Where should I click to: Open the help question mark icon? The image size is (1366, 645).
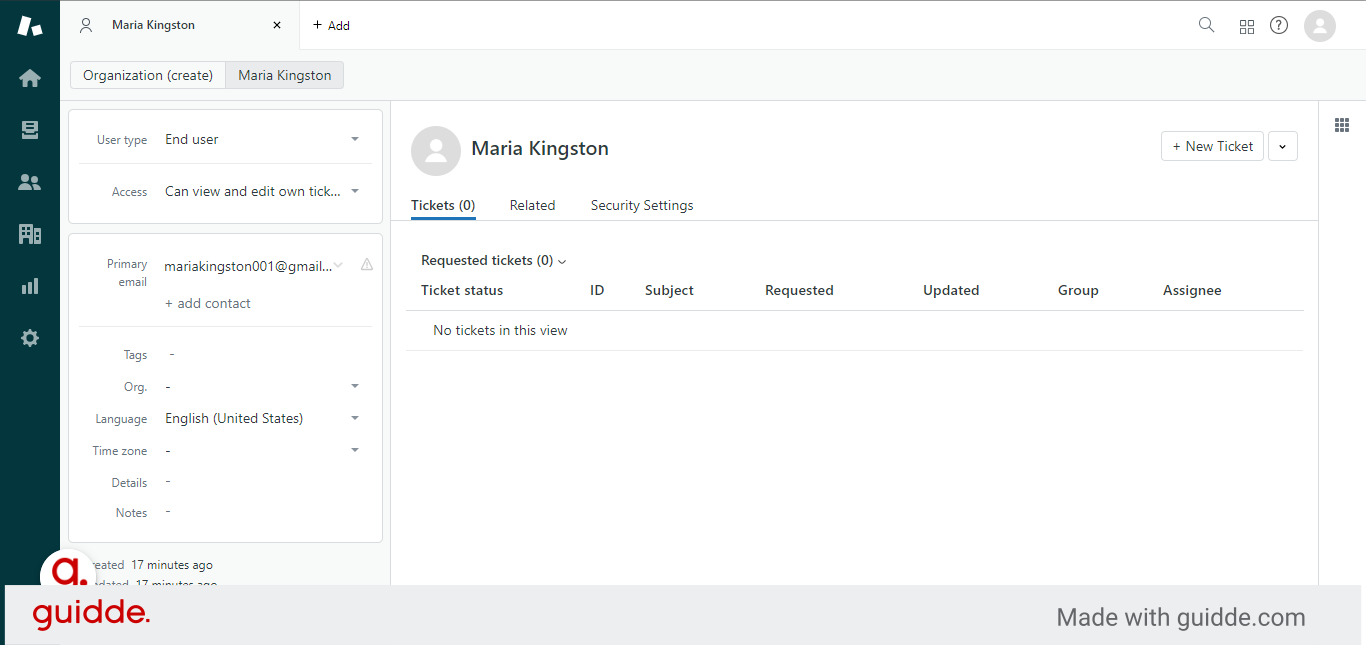(1278, 25)
